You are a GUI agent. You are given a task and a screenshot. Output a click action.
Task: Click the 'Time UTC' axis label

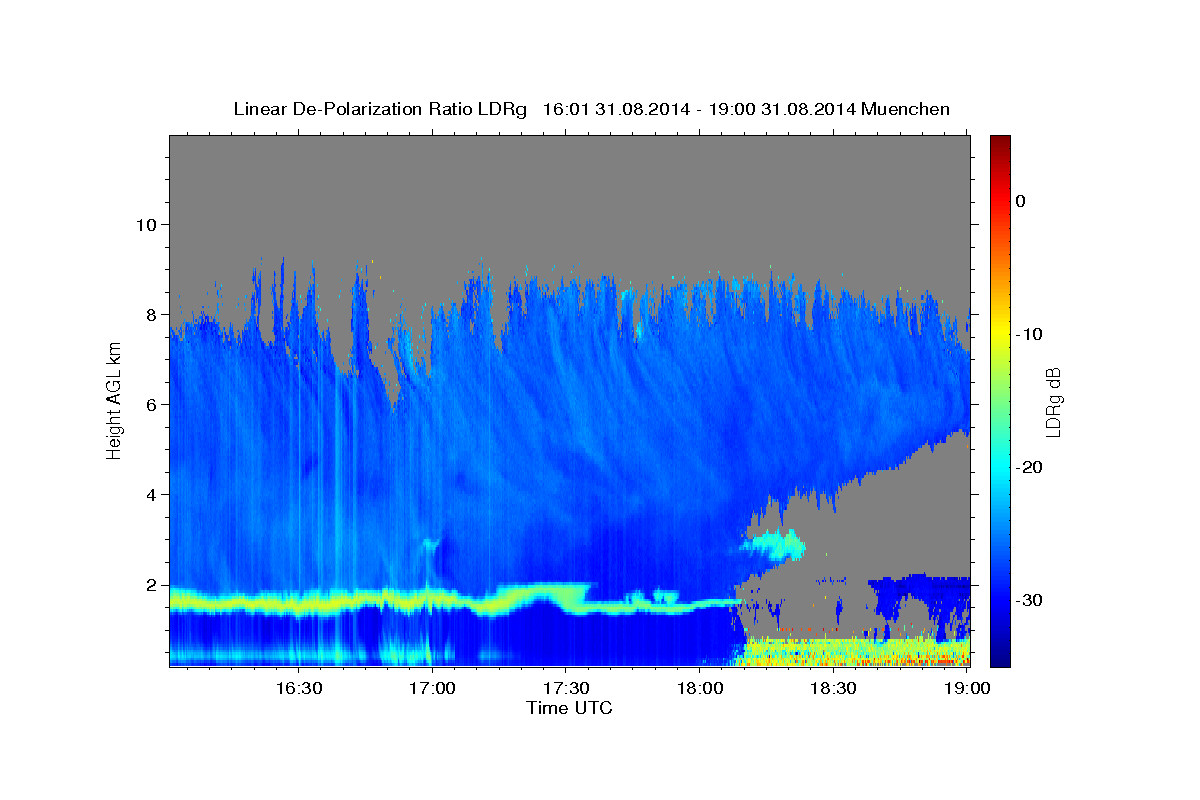[x=569, y=708]
